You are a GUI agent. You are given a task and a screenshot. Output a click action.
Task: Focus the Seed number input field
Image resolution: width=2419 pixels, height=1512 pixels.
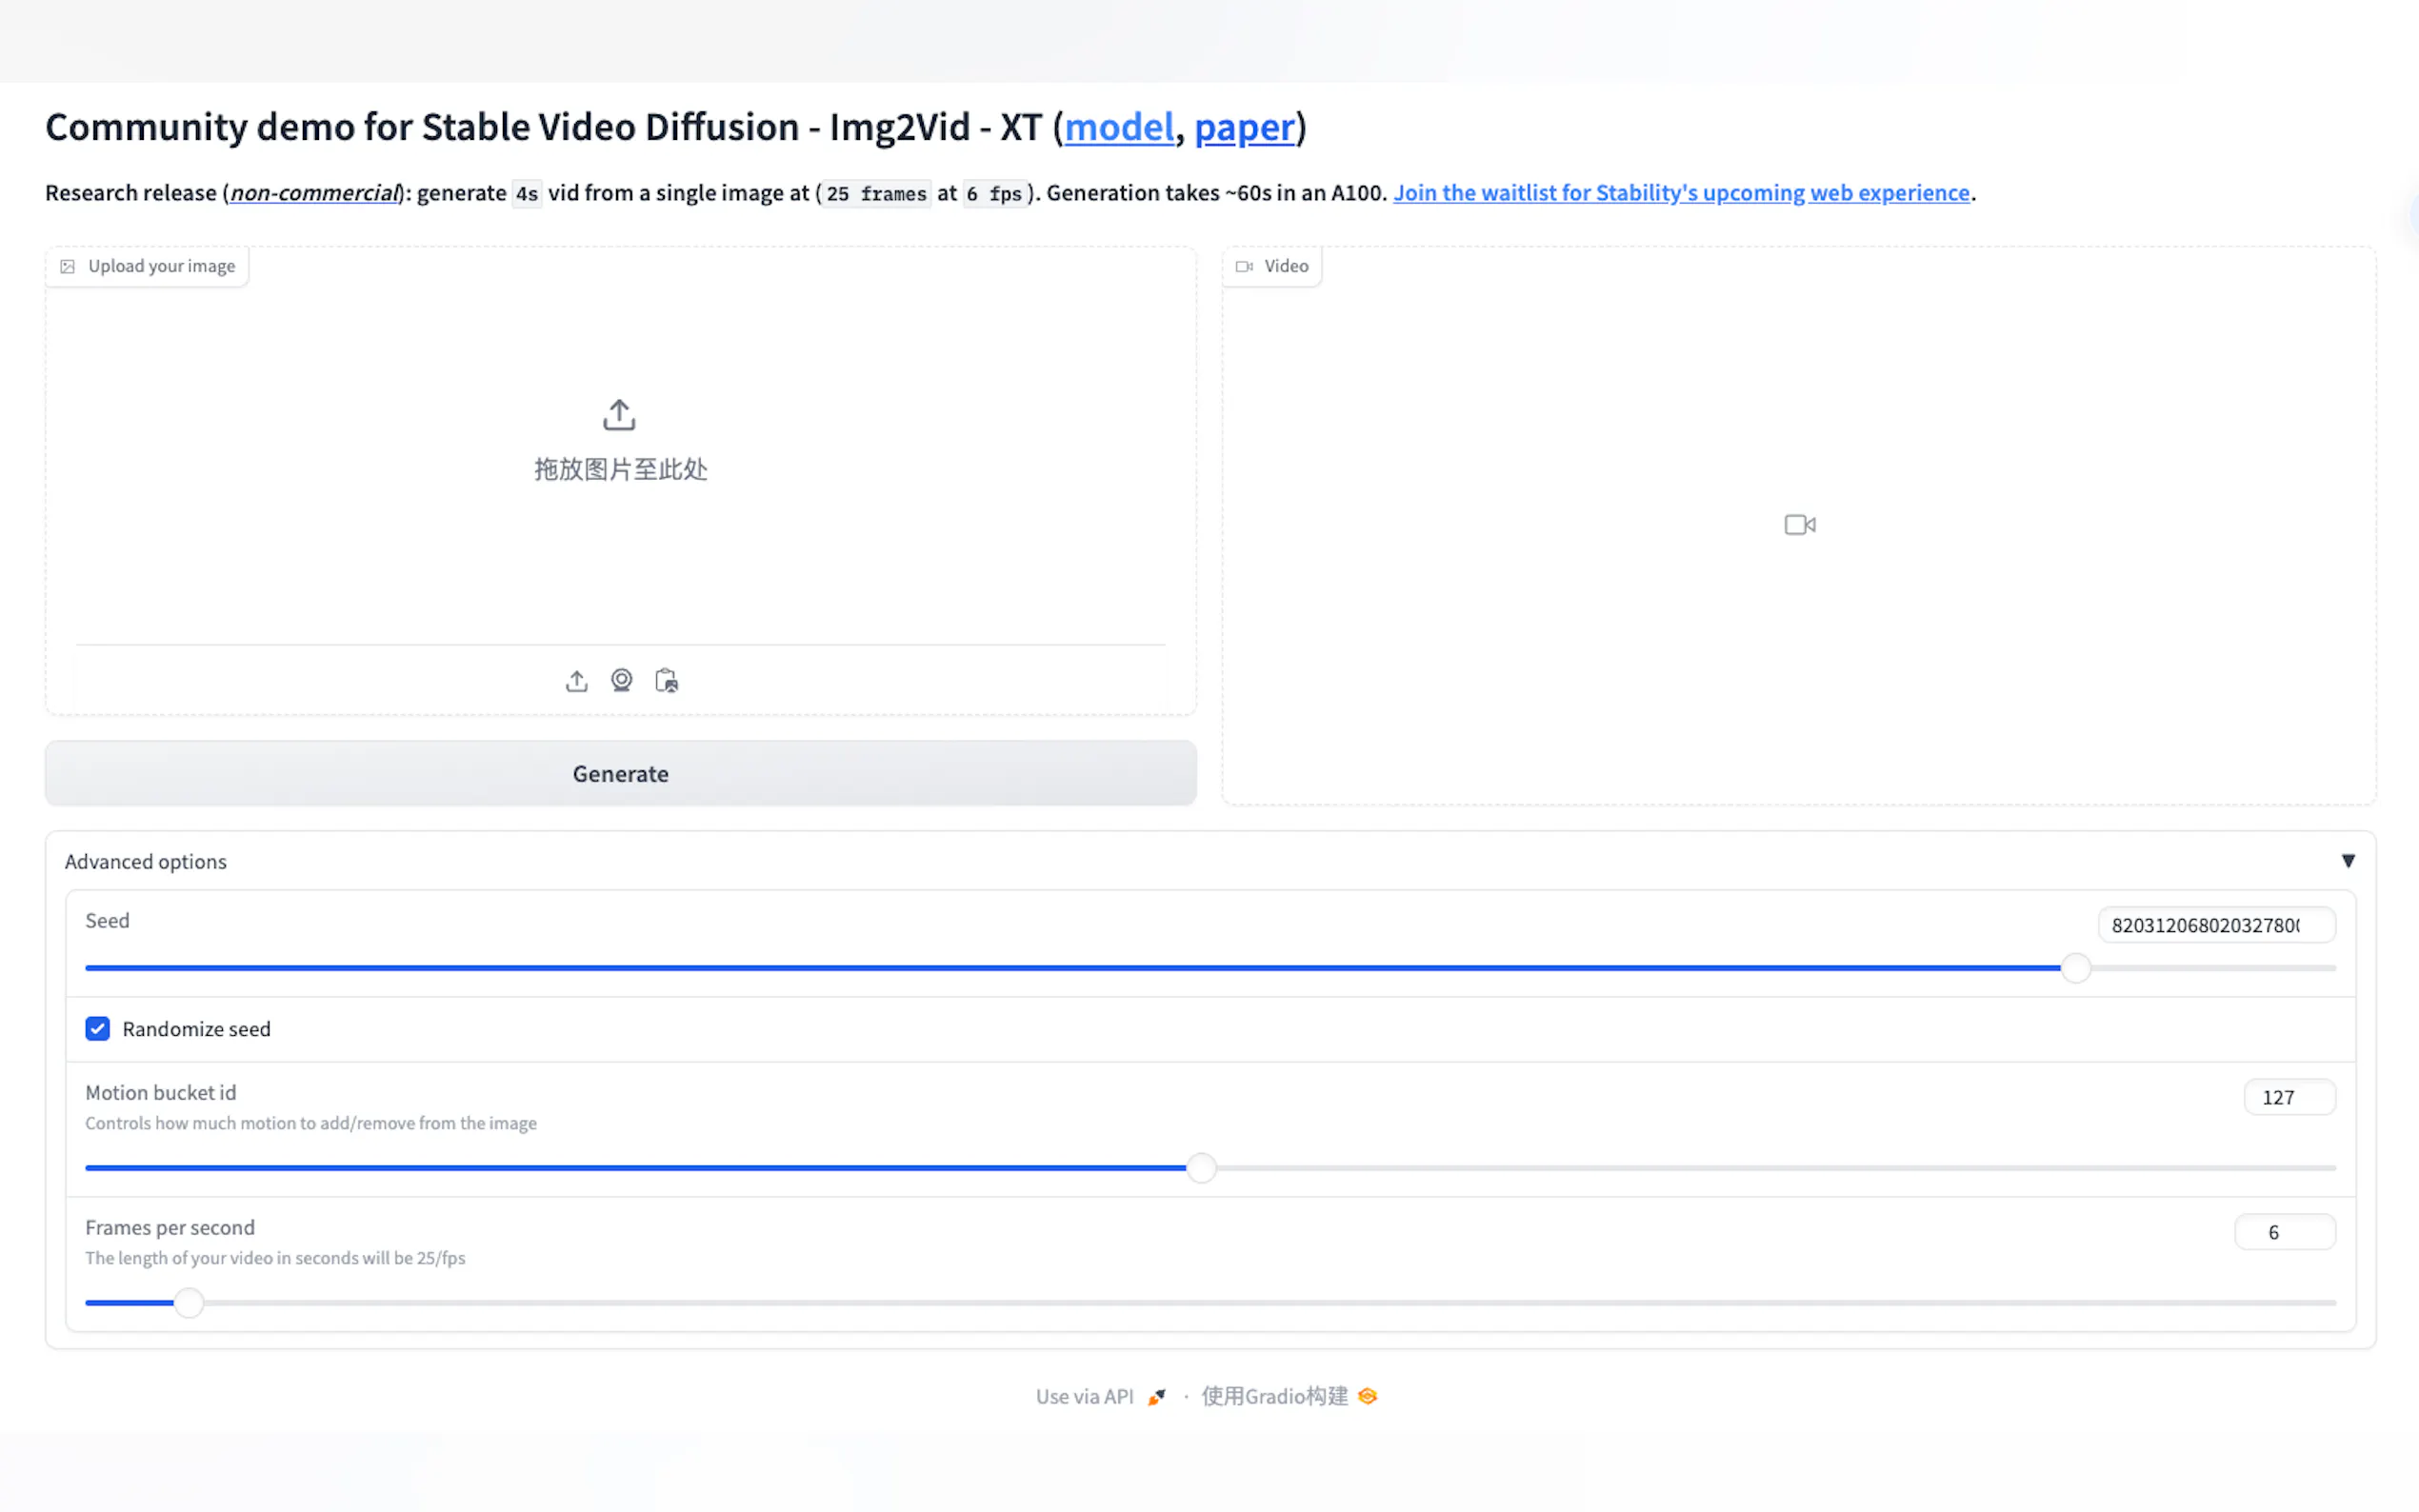point(2214,926)
